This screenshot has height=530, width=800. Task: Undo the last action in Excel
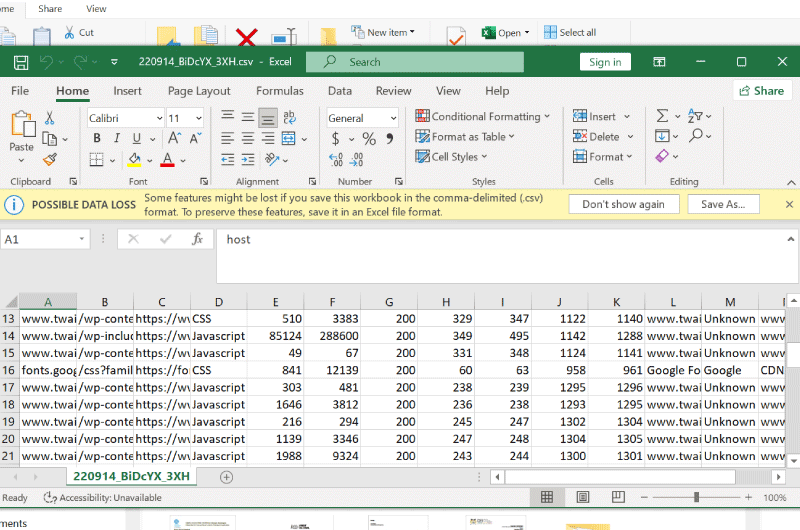(x=46, y=62)
